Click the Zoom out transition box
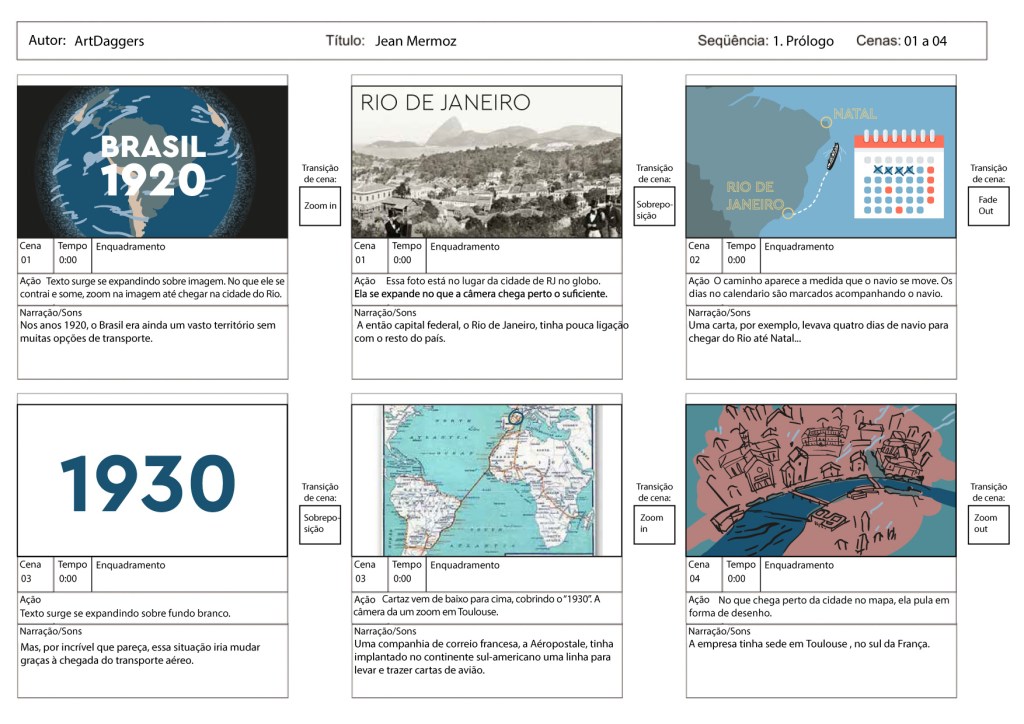Image resolution: width=1024 pixels, height=724 pixels. tap(988, 524)
